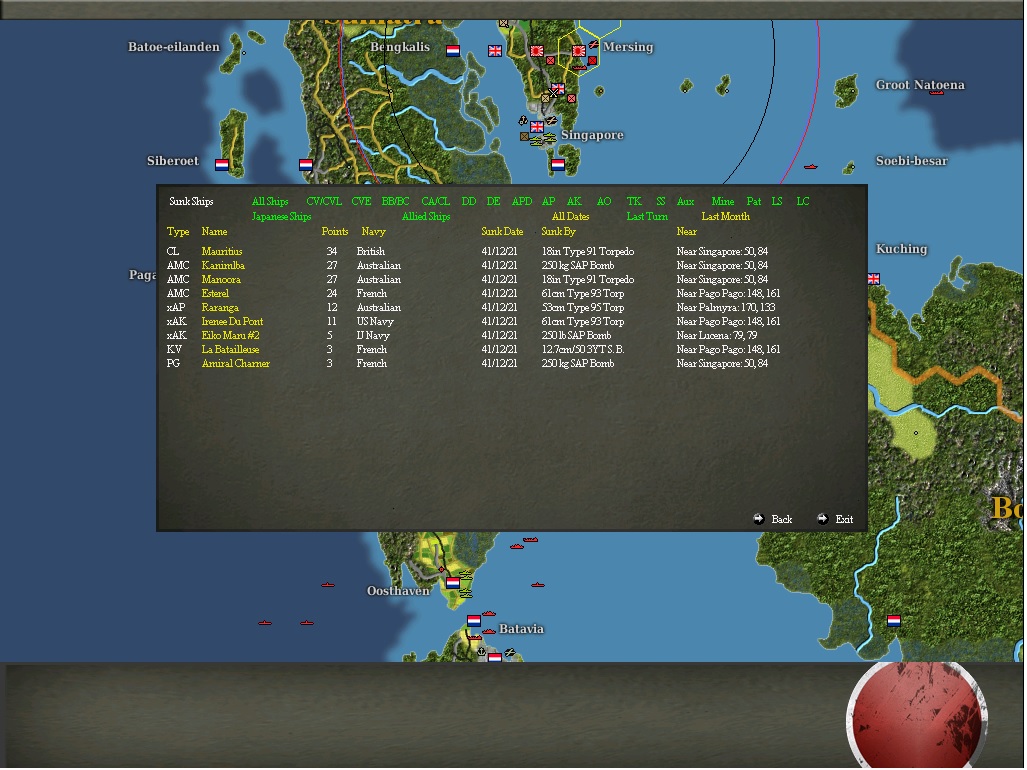Open ship La Batailleuse details
Viewport: 1027px width, 770px height.
click(x=231, y=350)
